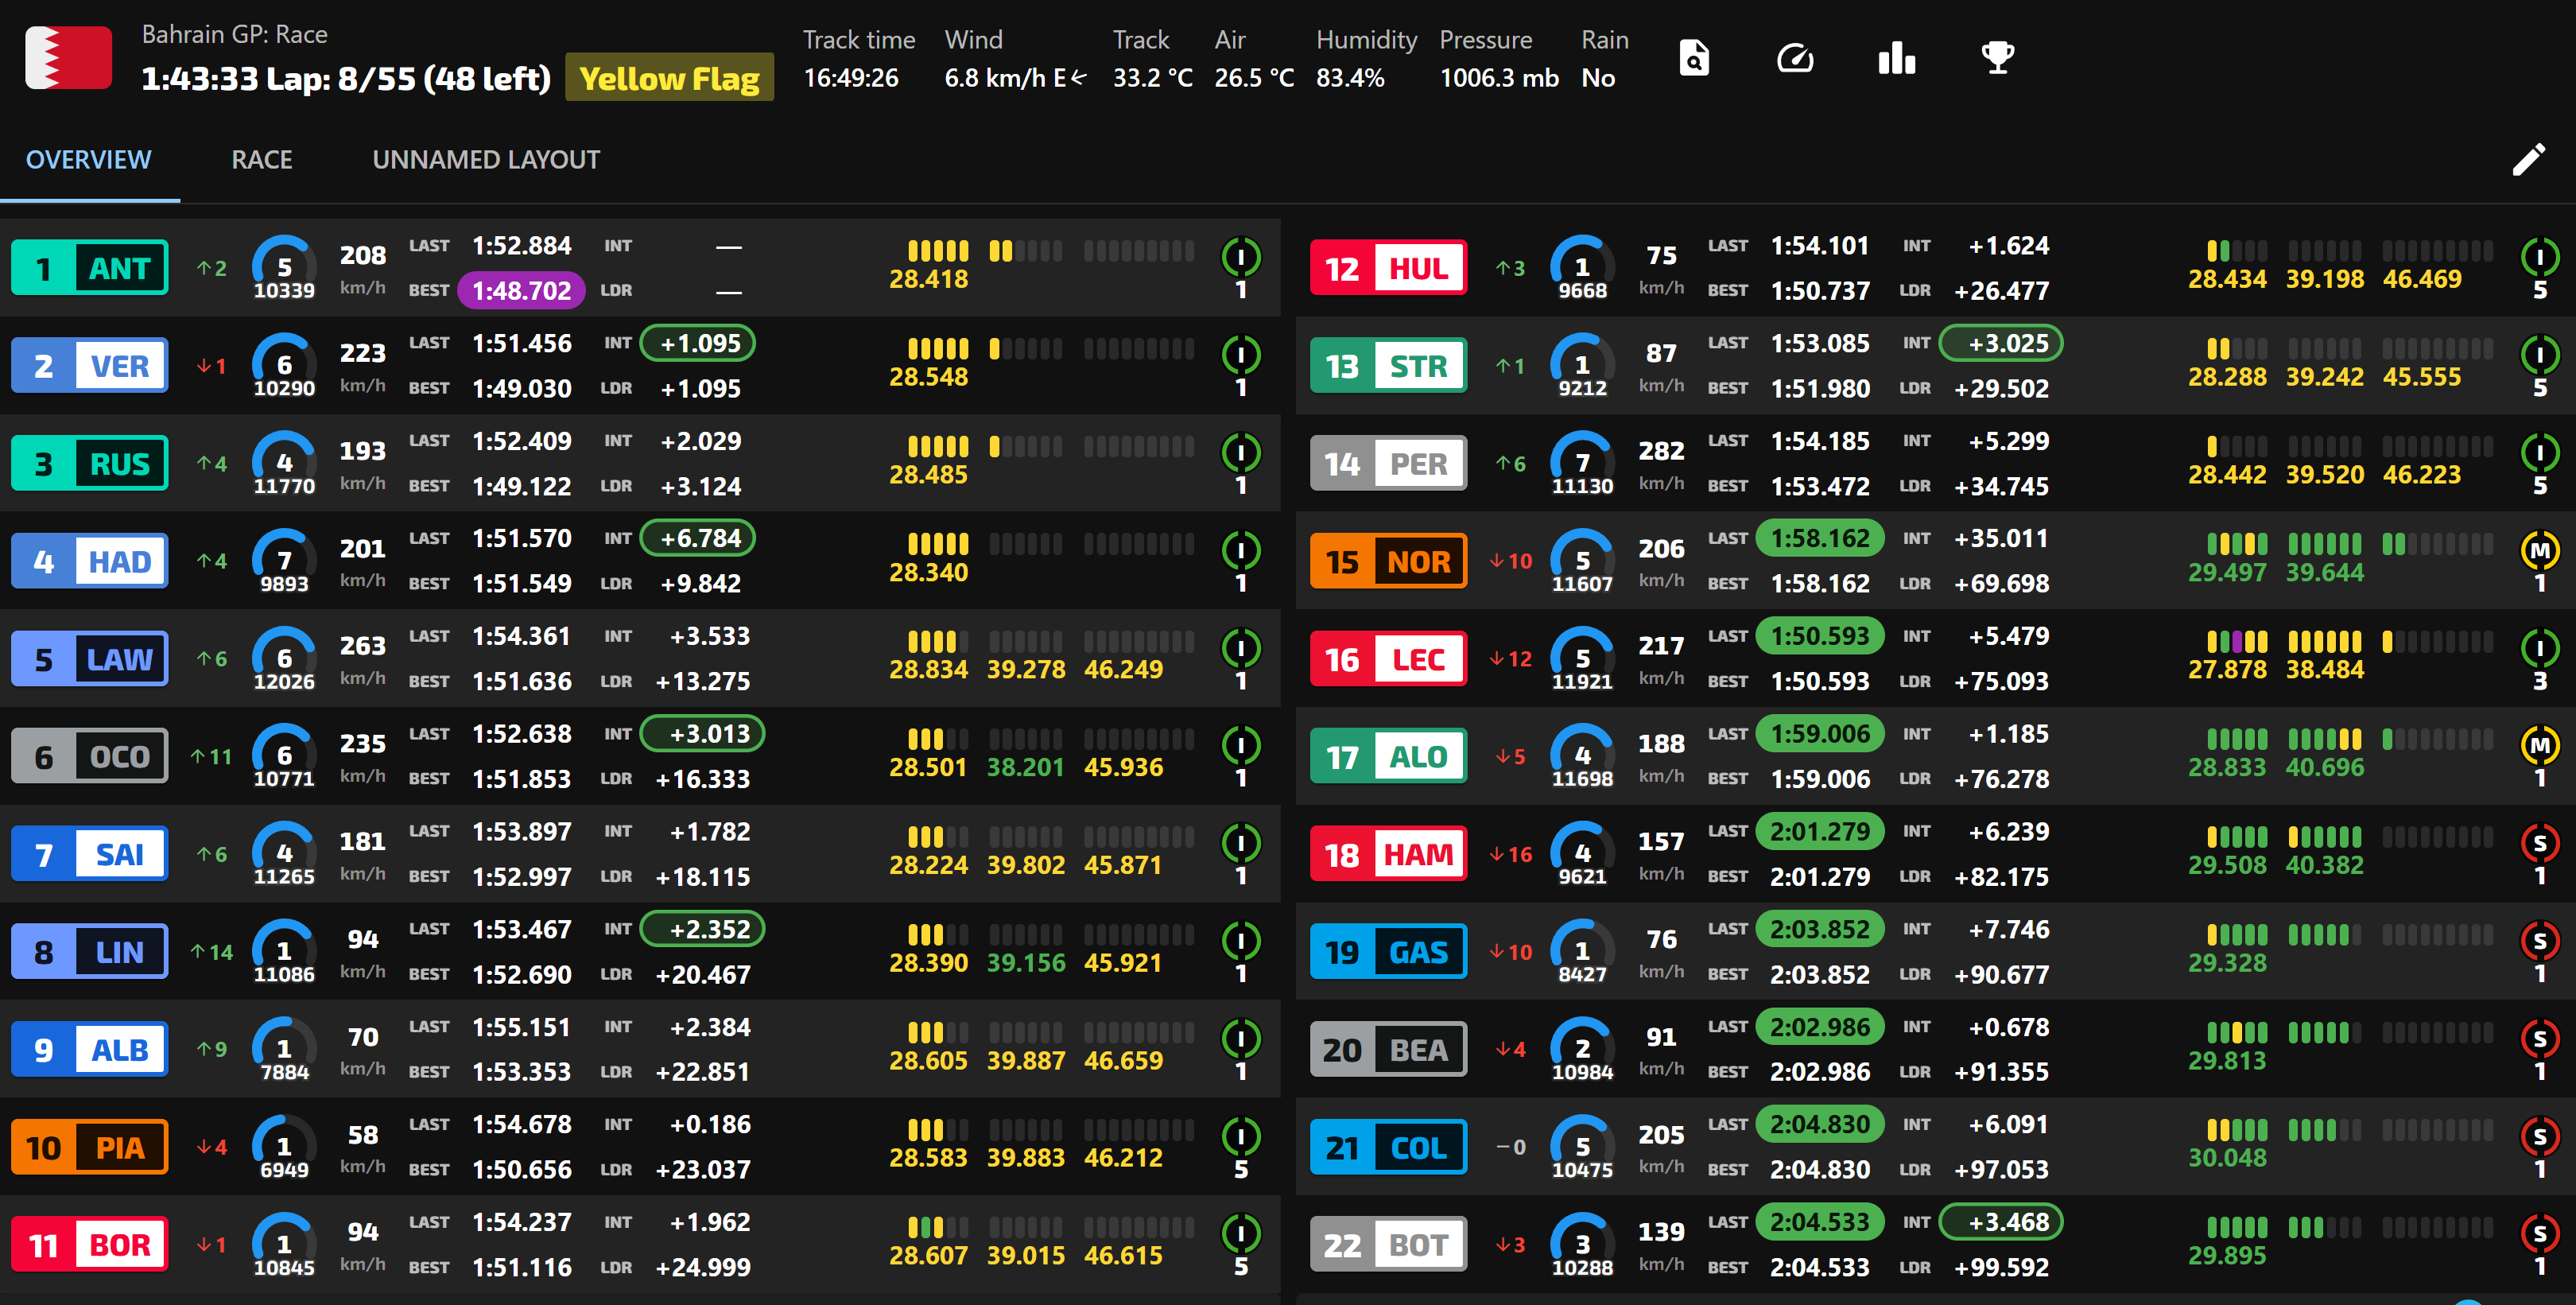Click STR's interval +3.025 pill
This screenshot has height=1305, width=2576.
tap(2000, 344)
